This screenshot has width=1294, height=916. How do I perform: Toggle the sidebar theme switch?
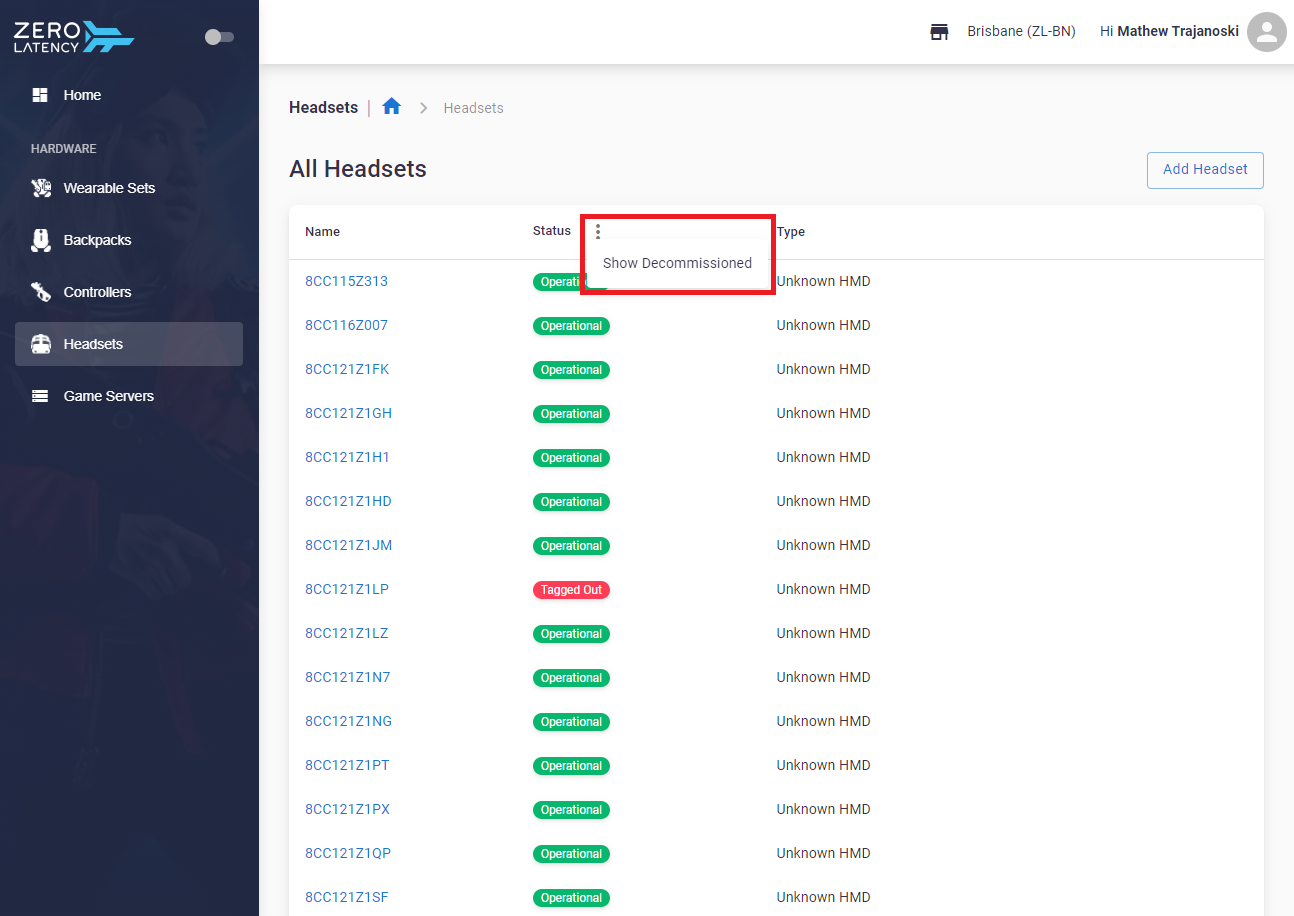coord(219,37)
